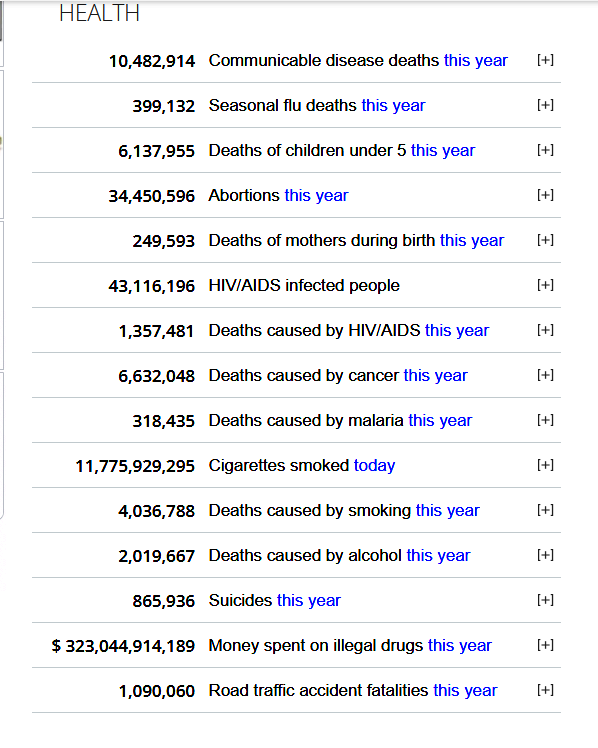Image resolution: width=598 pixels, height=748 pixels.
Task: Expand Road traffic accident fatalities row
Action: [x=545, y=690]
